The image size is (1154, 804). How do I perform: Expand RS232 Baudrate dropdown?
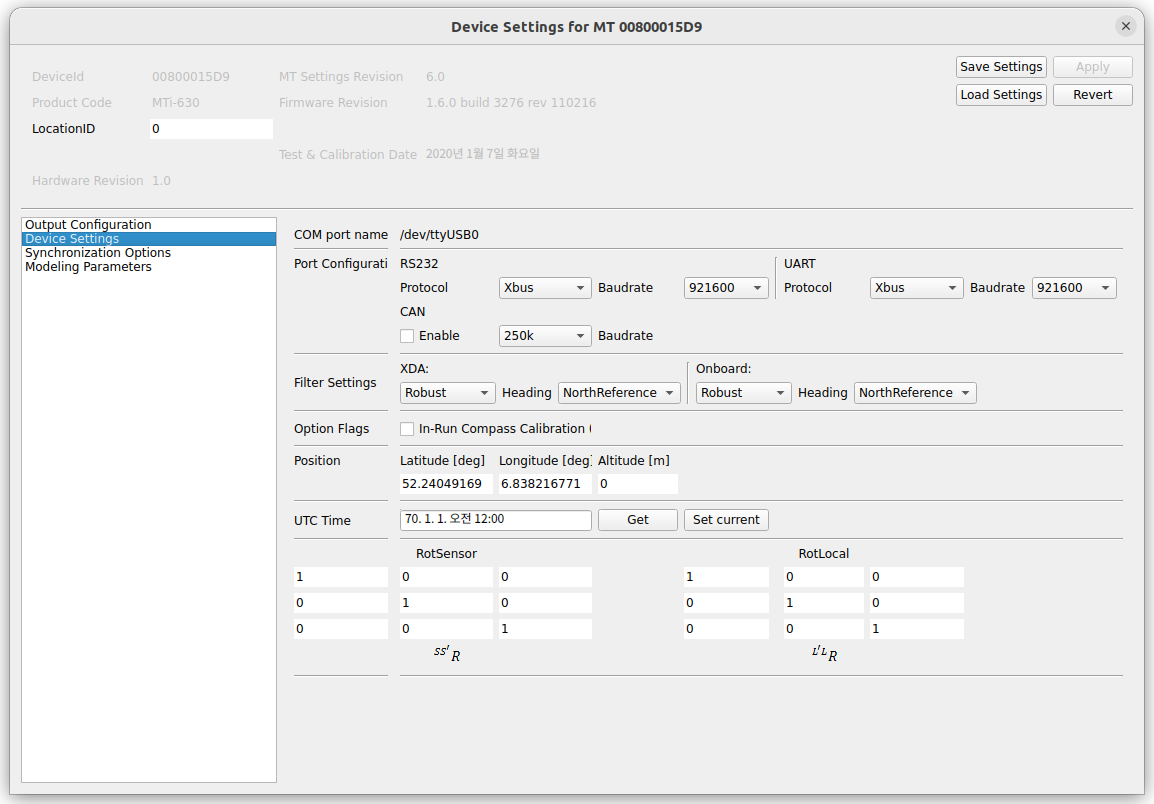coord(726,288)
